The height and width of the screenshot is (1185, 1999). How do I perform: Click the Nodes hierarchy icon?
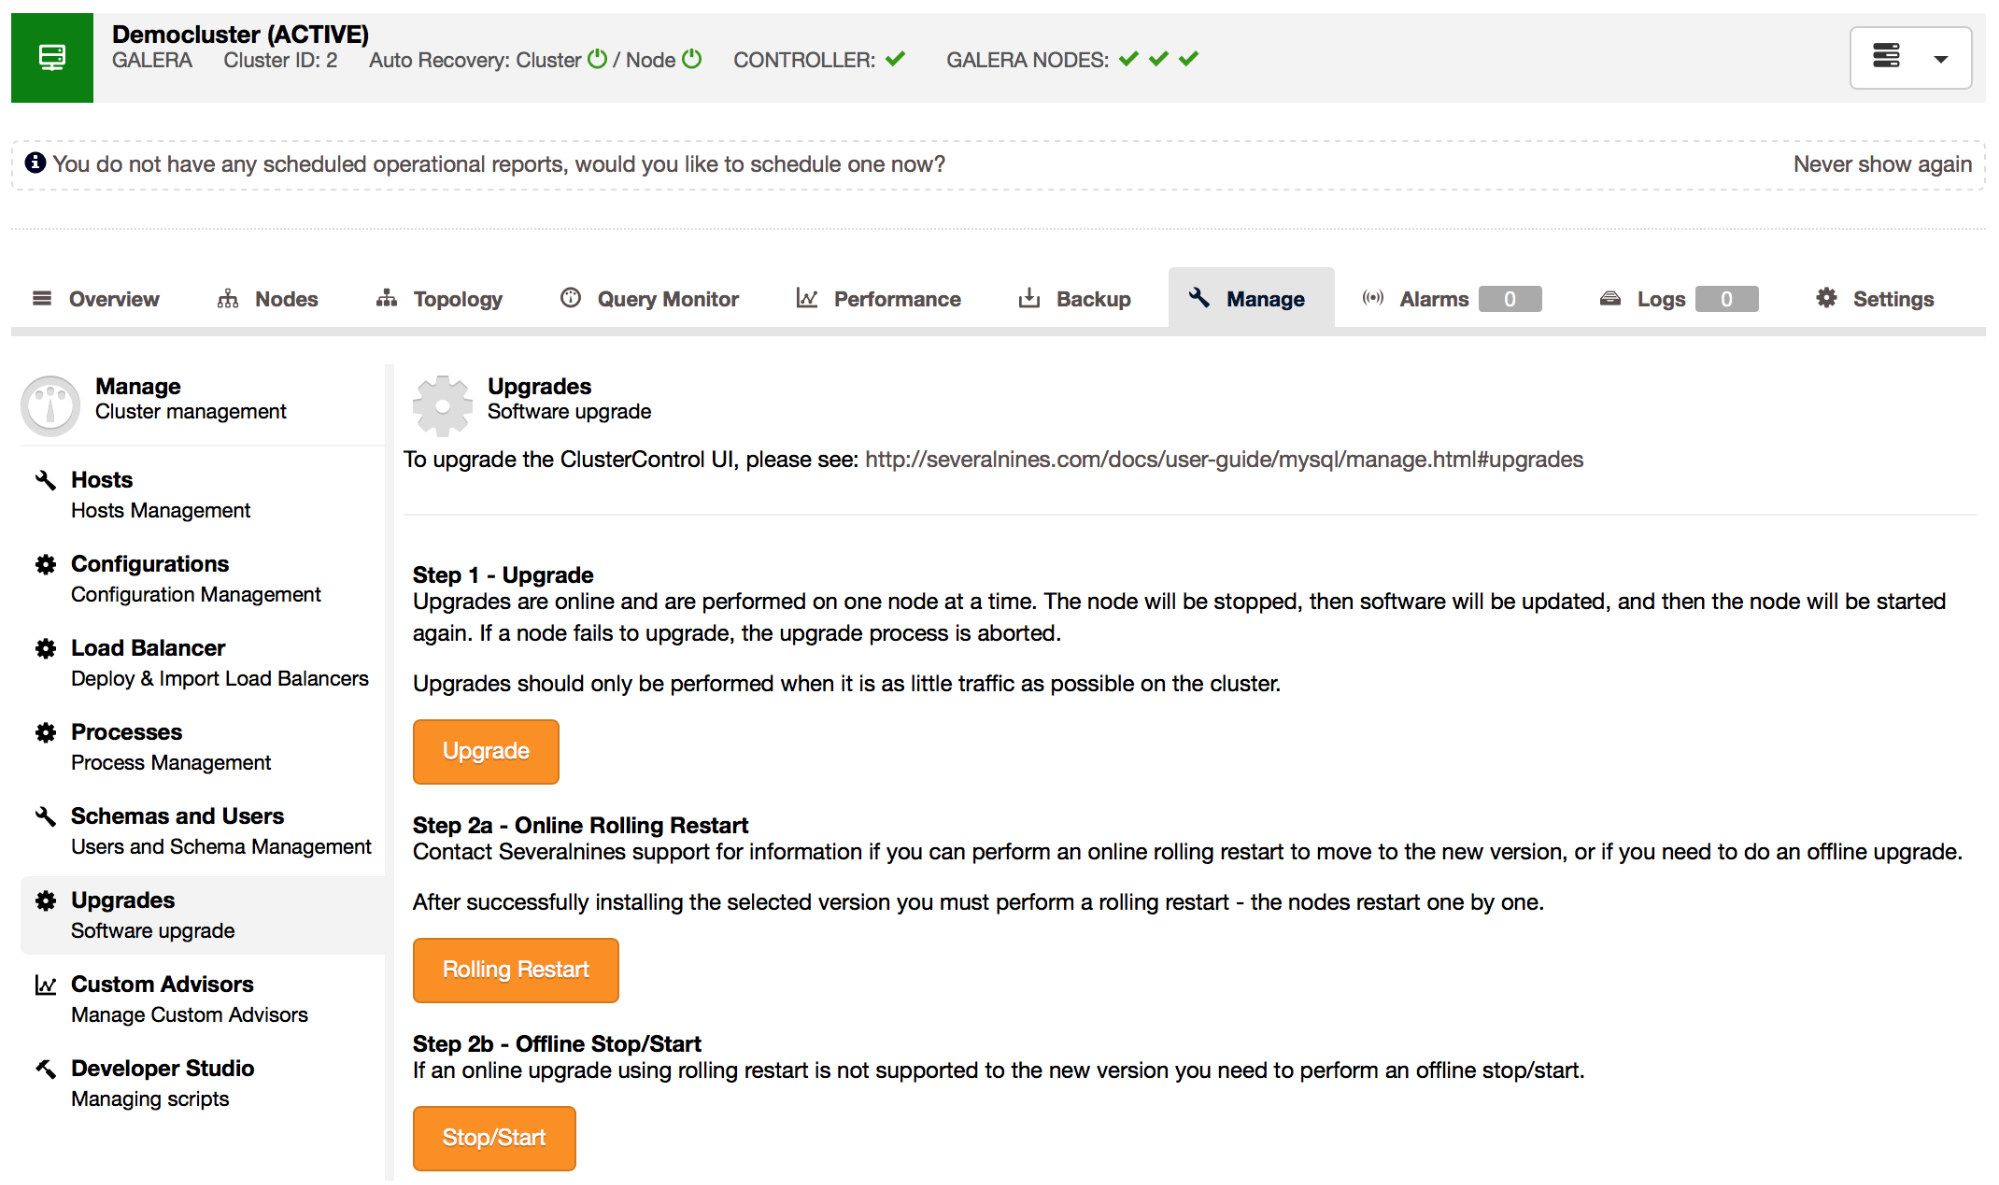[228, 298]
